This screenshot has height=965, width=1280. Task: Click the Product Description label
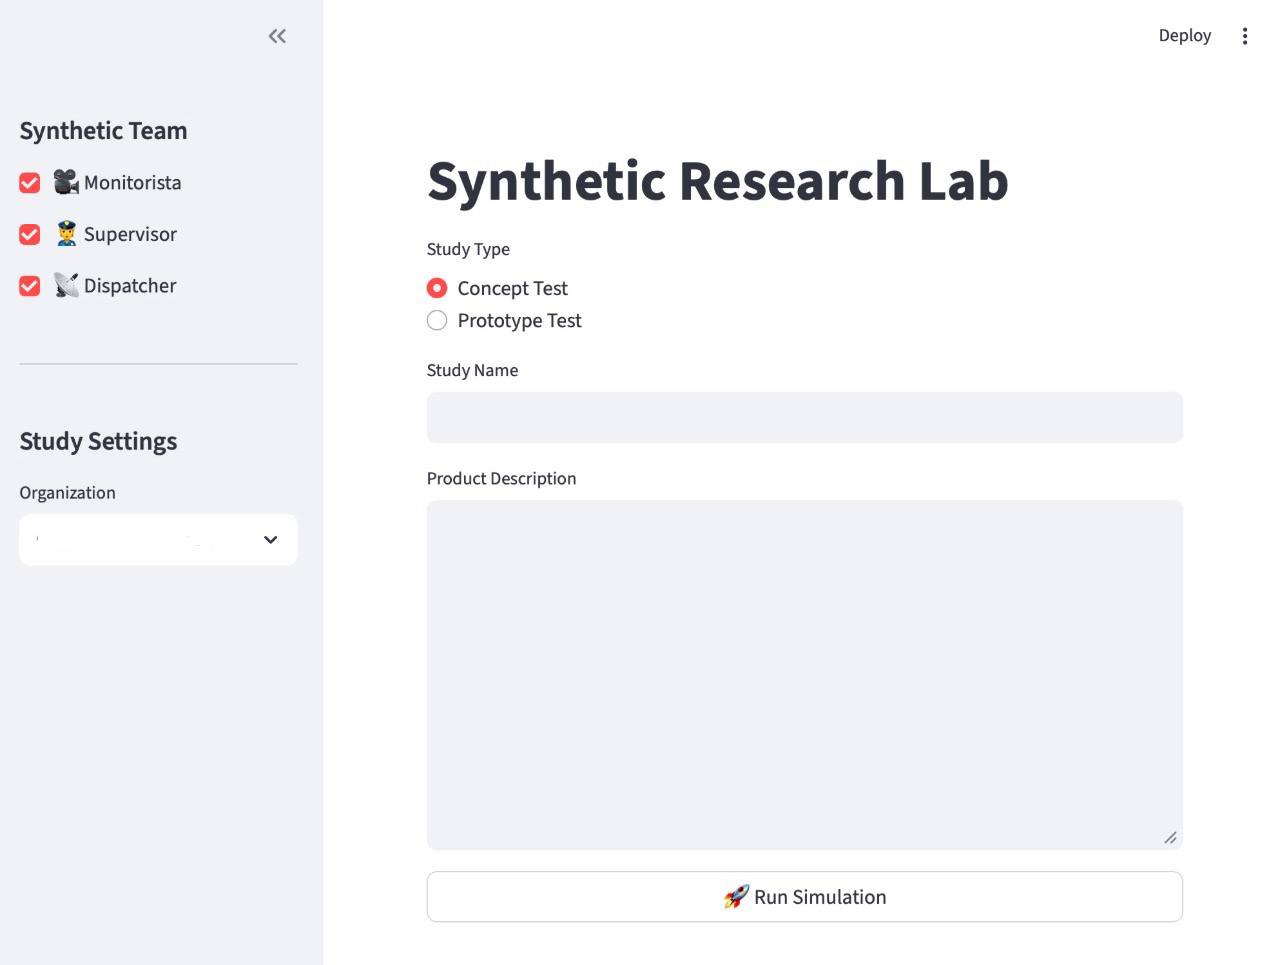[501, 478]
